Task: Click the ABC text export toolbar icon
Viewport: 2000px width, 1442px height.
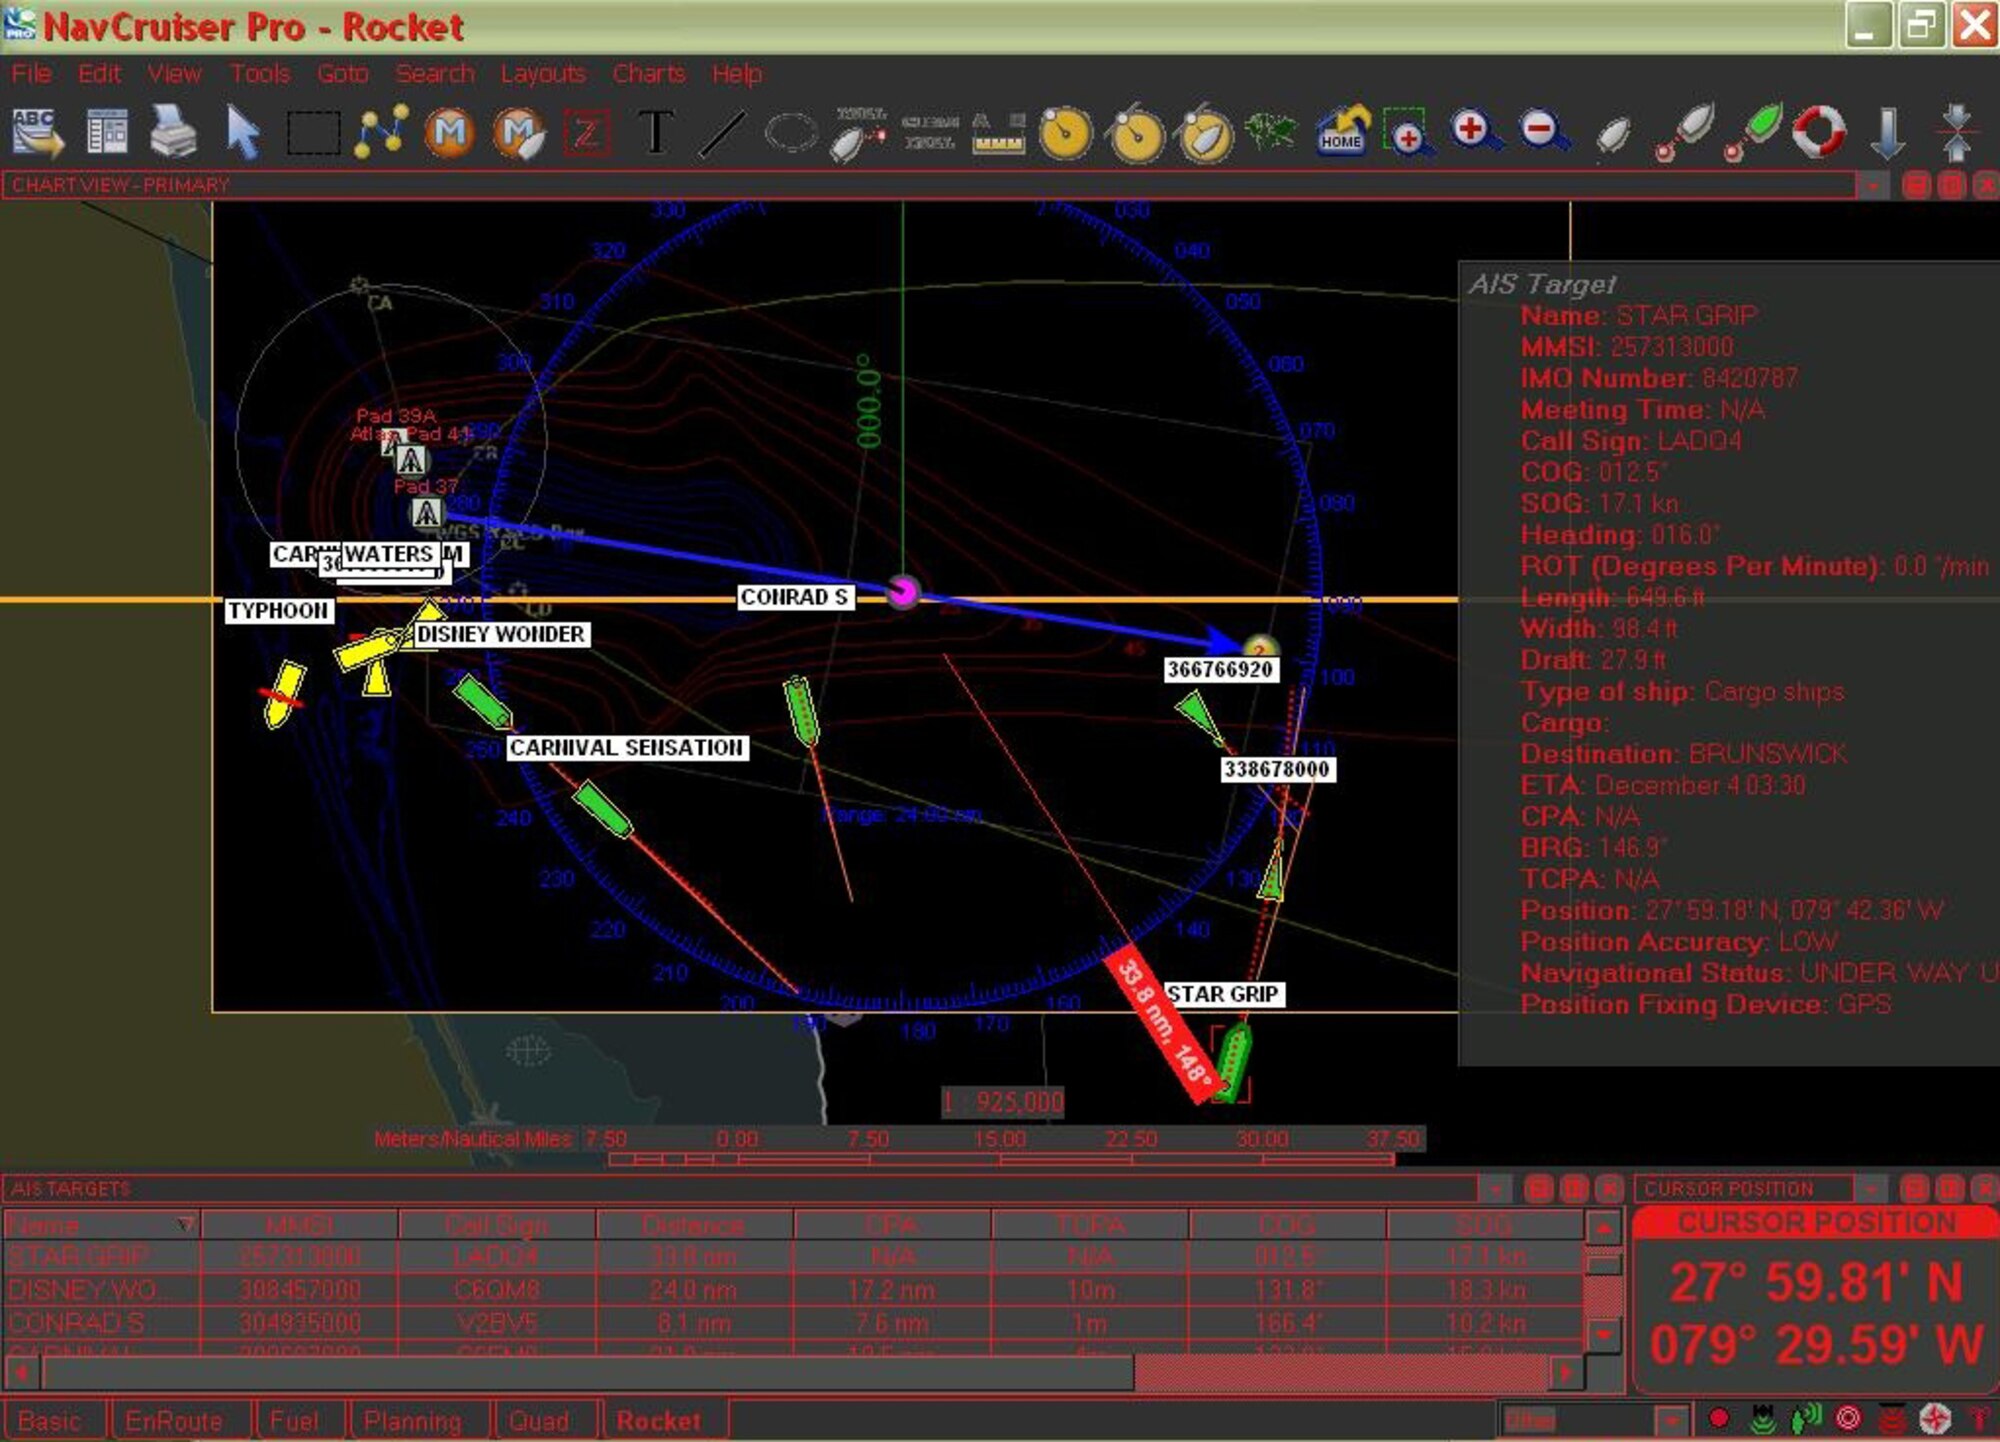Action: click(38, 133)
